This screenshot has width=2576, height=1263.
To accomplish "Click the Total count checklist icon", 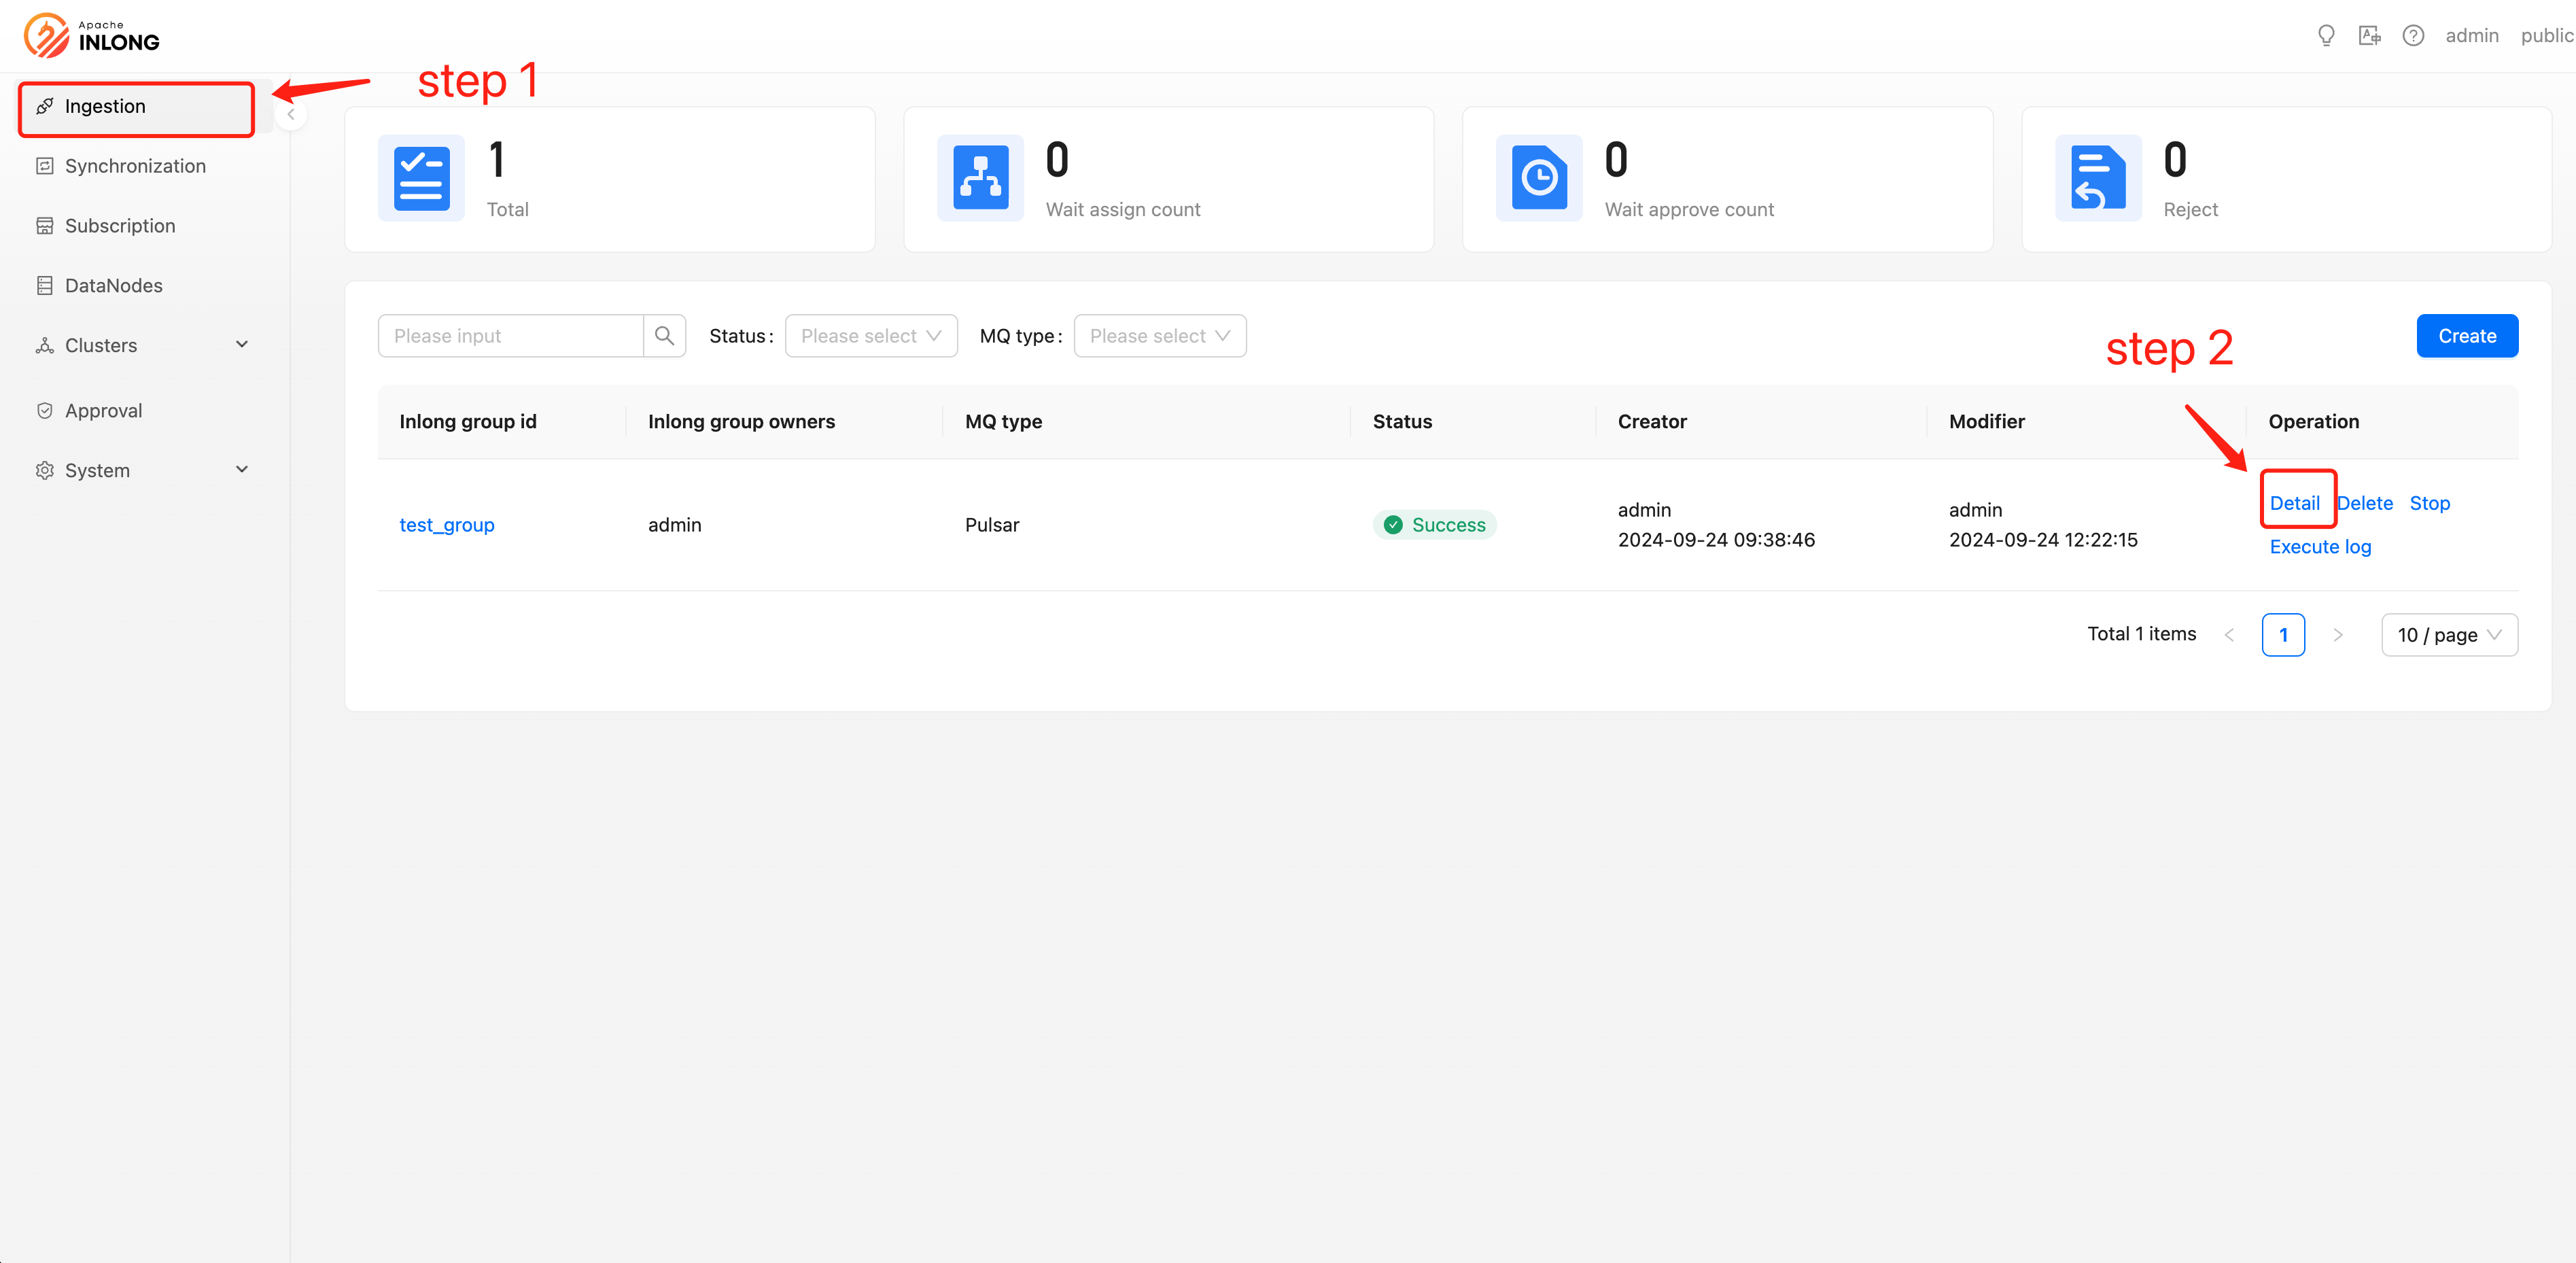I will (421, 178).
